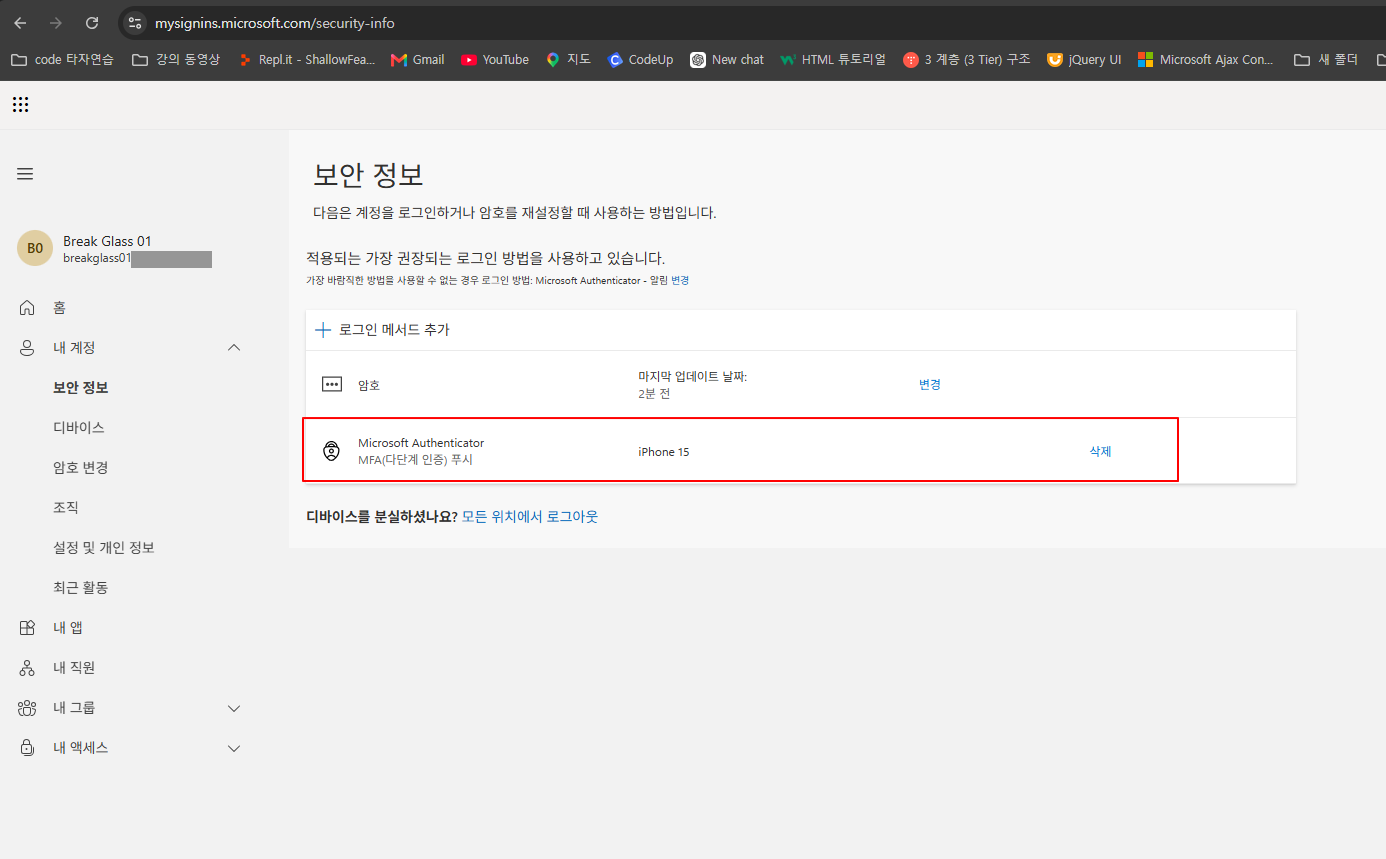This screenshot has height=859, width=1386.
Task: Open the HTML 튜토리얼 bookmark
Action: (833, 60)
